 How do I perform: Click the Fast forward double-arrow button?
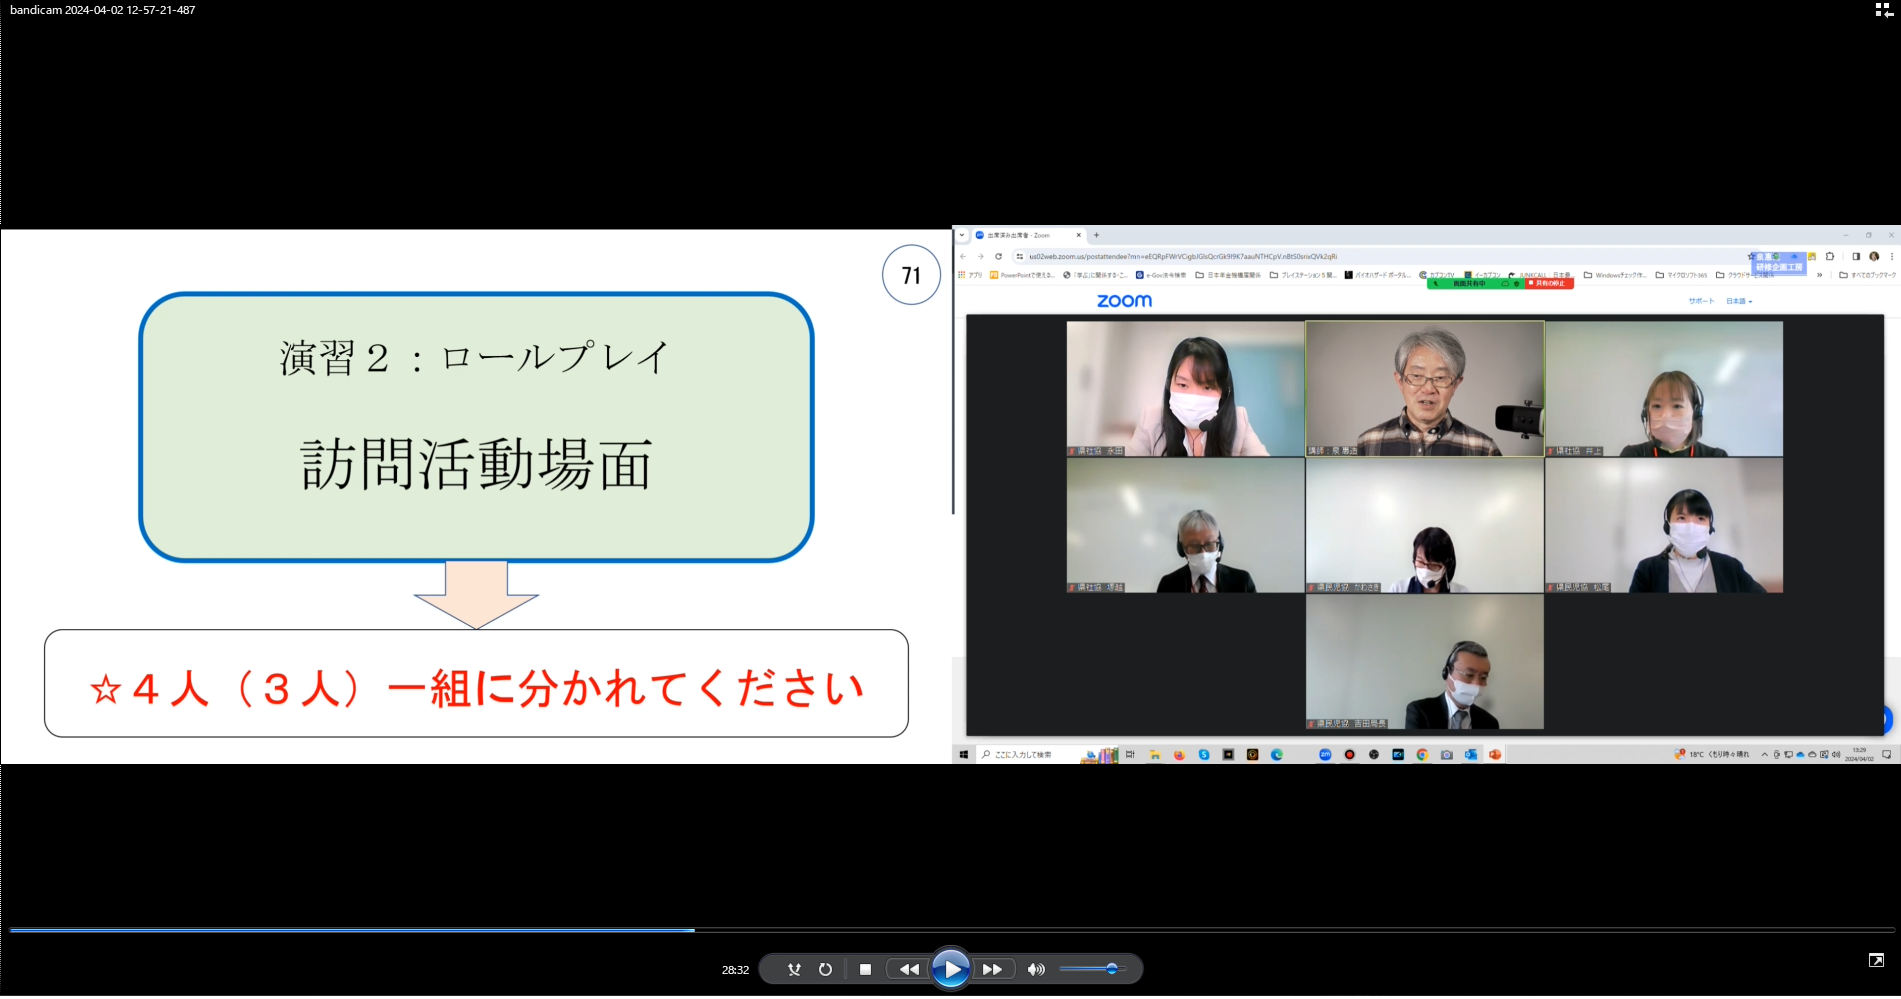coord(992,969)
